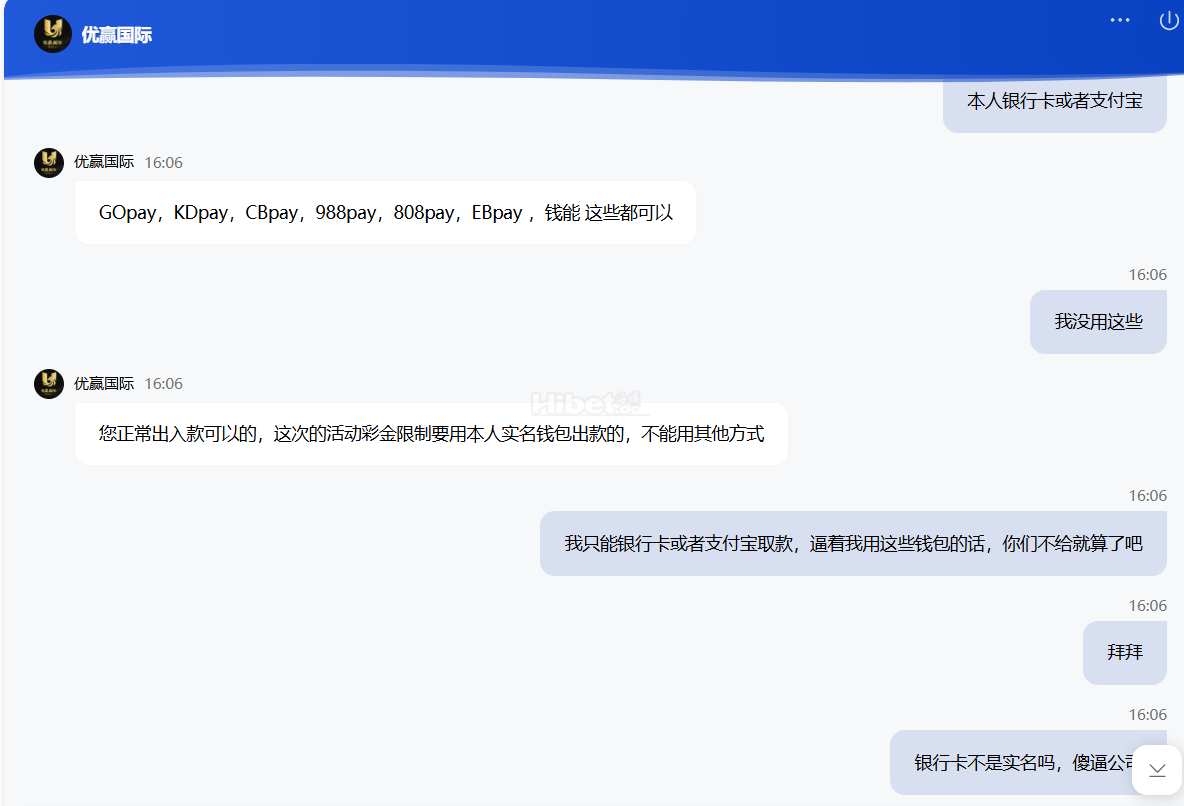Click the 我只能银行卡或者支付宝取款 message
Viewport: 1184px width, 806px height.
click(x=853, y=544)
